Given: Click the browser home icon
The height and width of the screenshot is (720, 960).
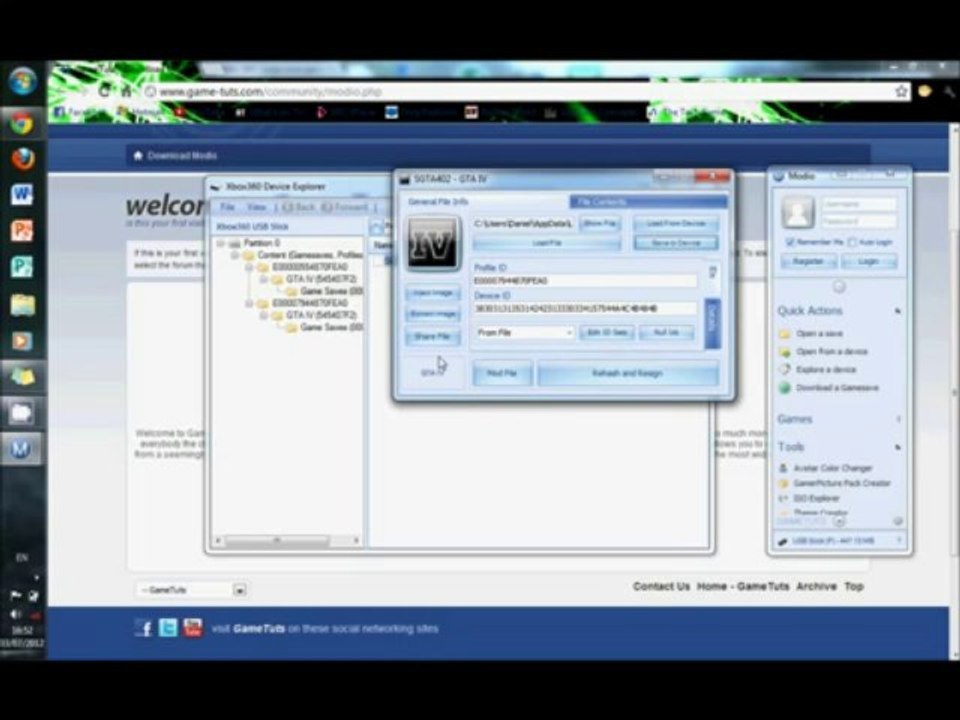Looking at the screenshot, I should tap(126, 91).
